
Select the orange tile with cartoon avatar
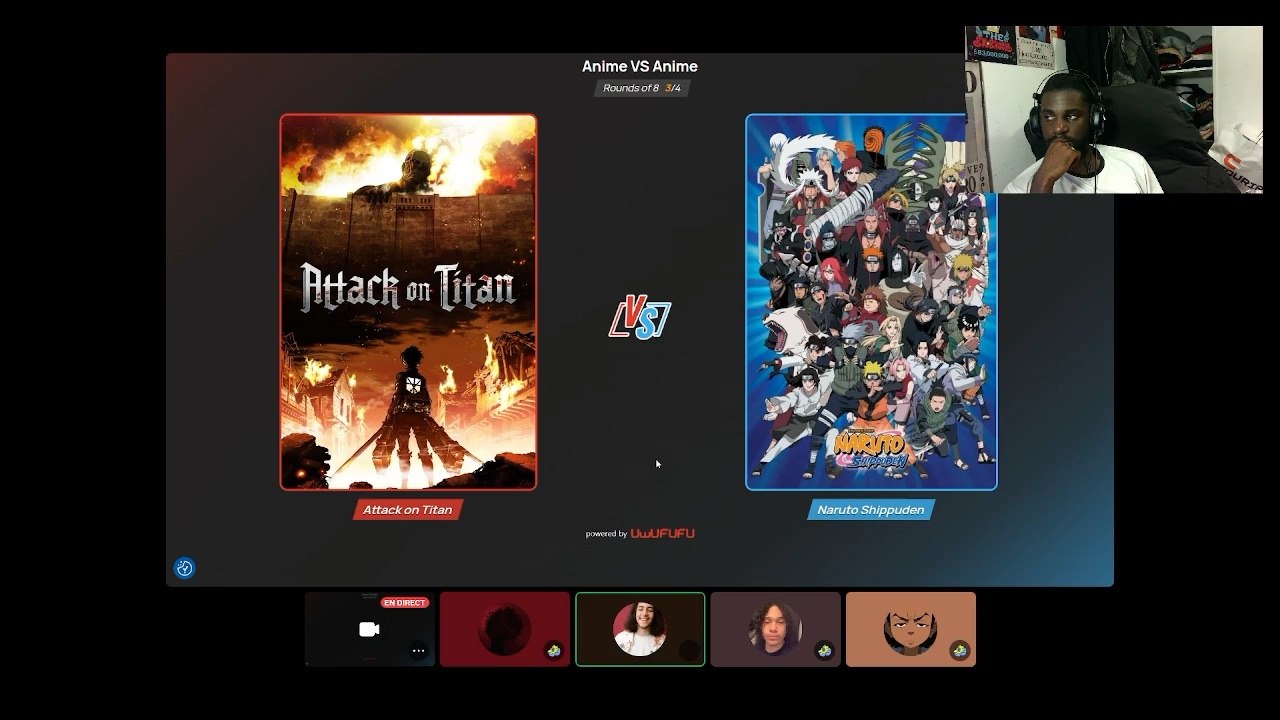(911, 629)
